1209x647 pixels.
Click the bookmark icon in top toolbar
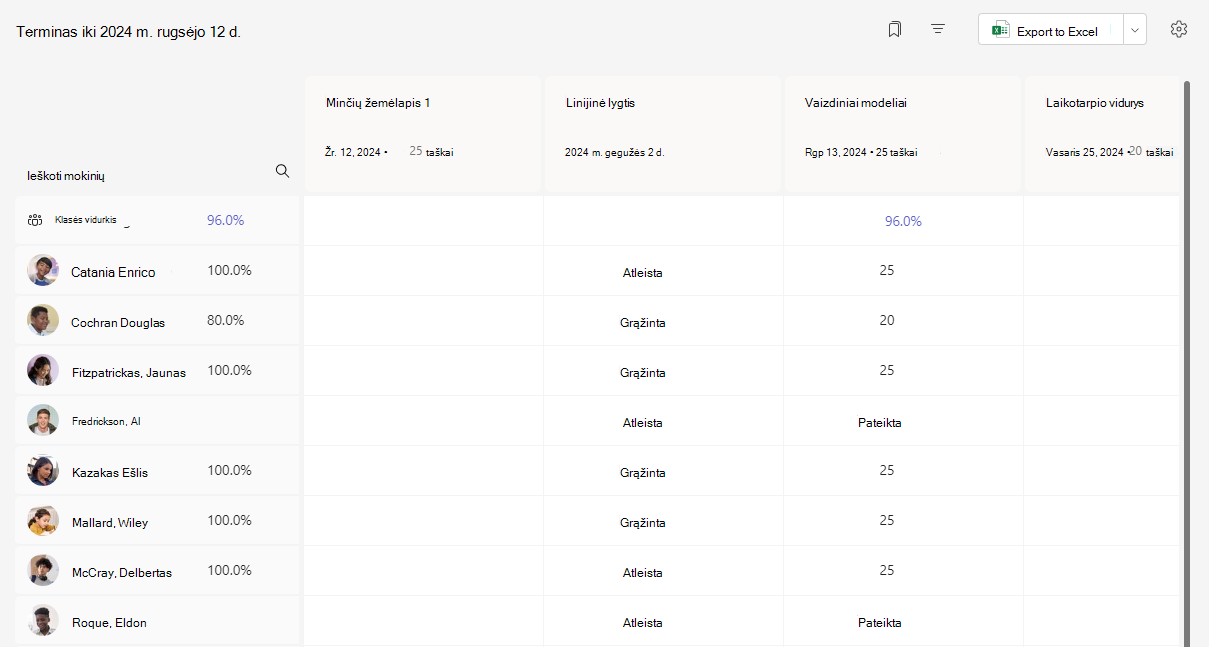point(894,30)
